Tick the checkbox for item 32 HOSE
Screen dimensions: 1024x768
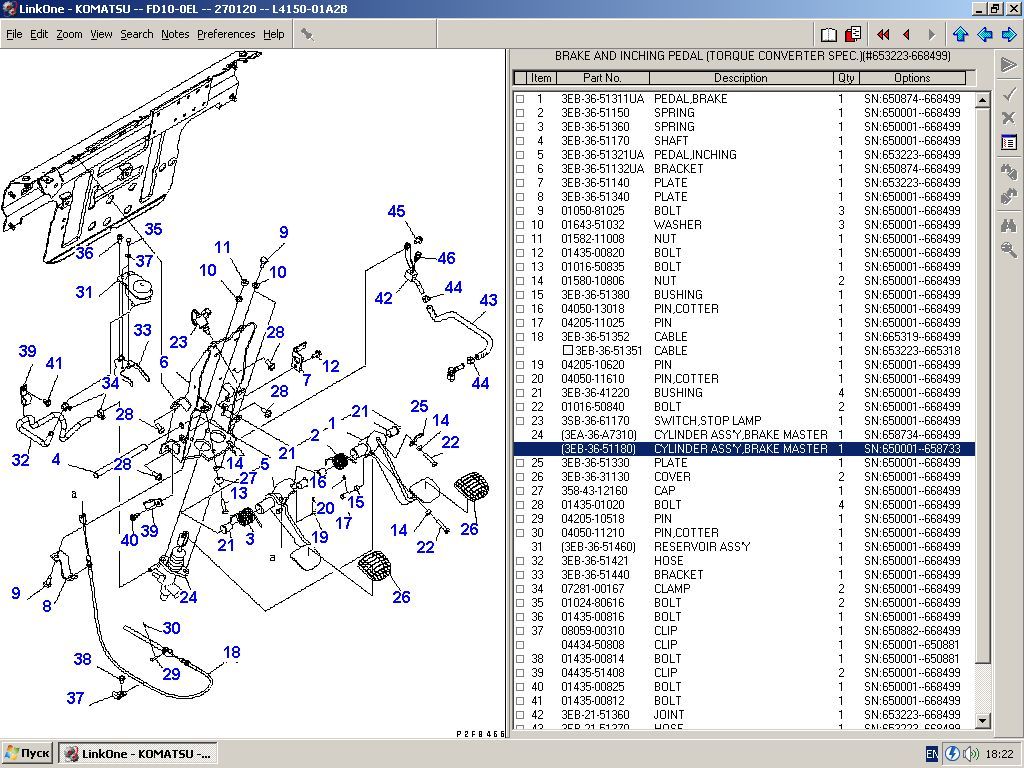[520, 561]
